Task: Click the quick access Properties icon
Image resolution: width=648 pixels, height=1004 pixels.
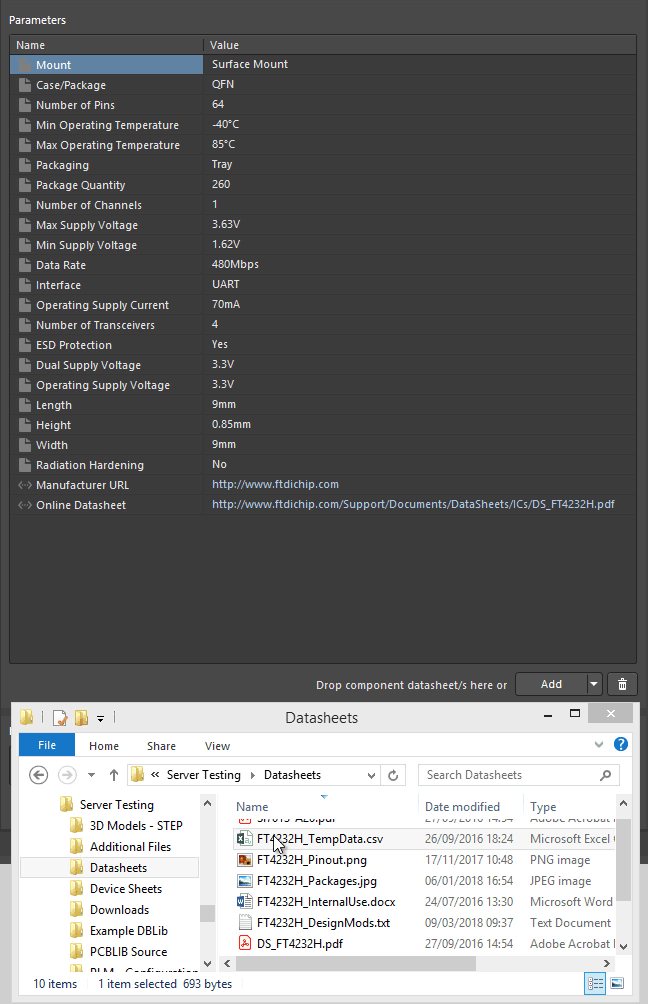Action: point(60,718)
